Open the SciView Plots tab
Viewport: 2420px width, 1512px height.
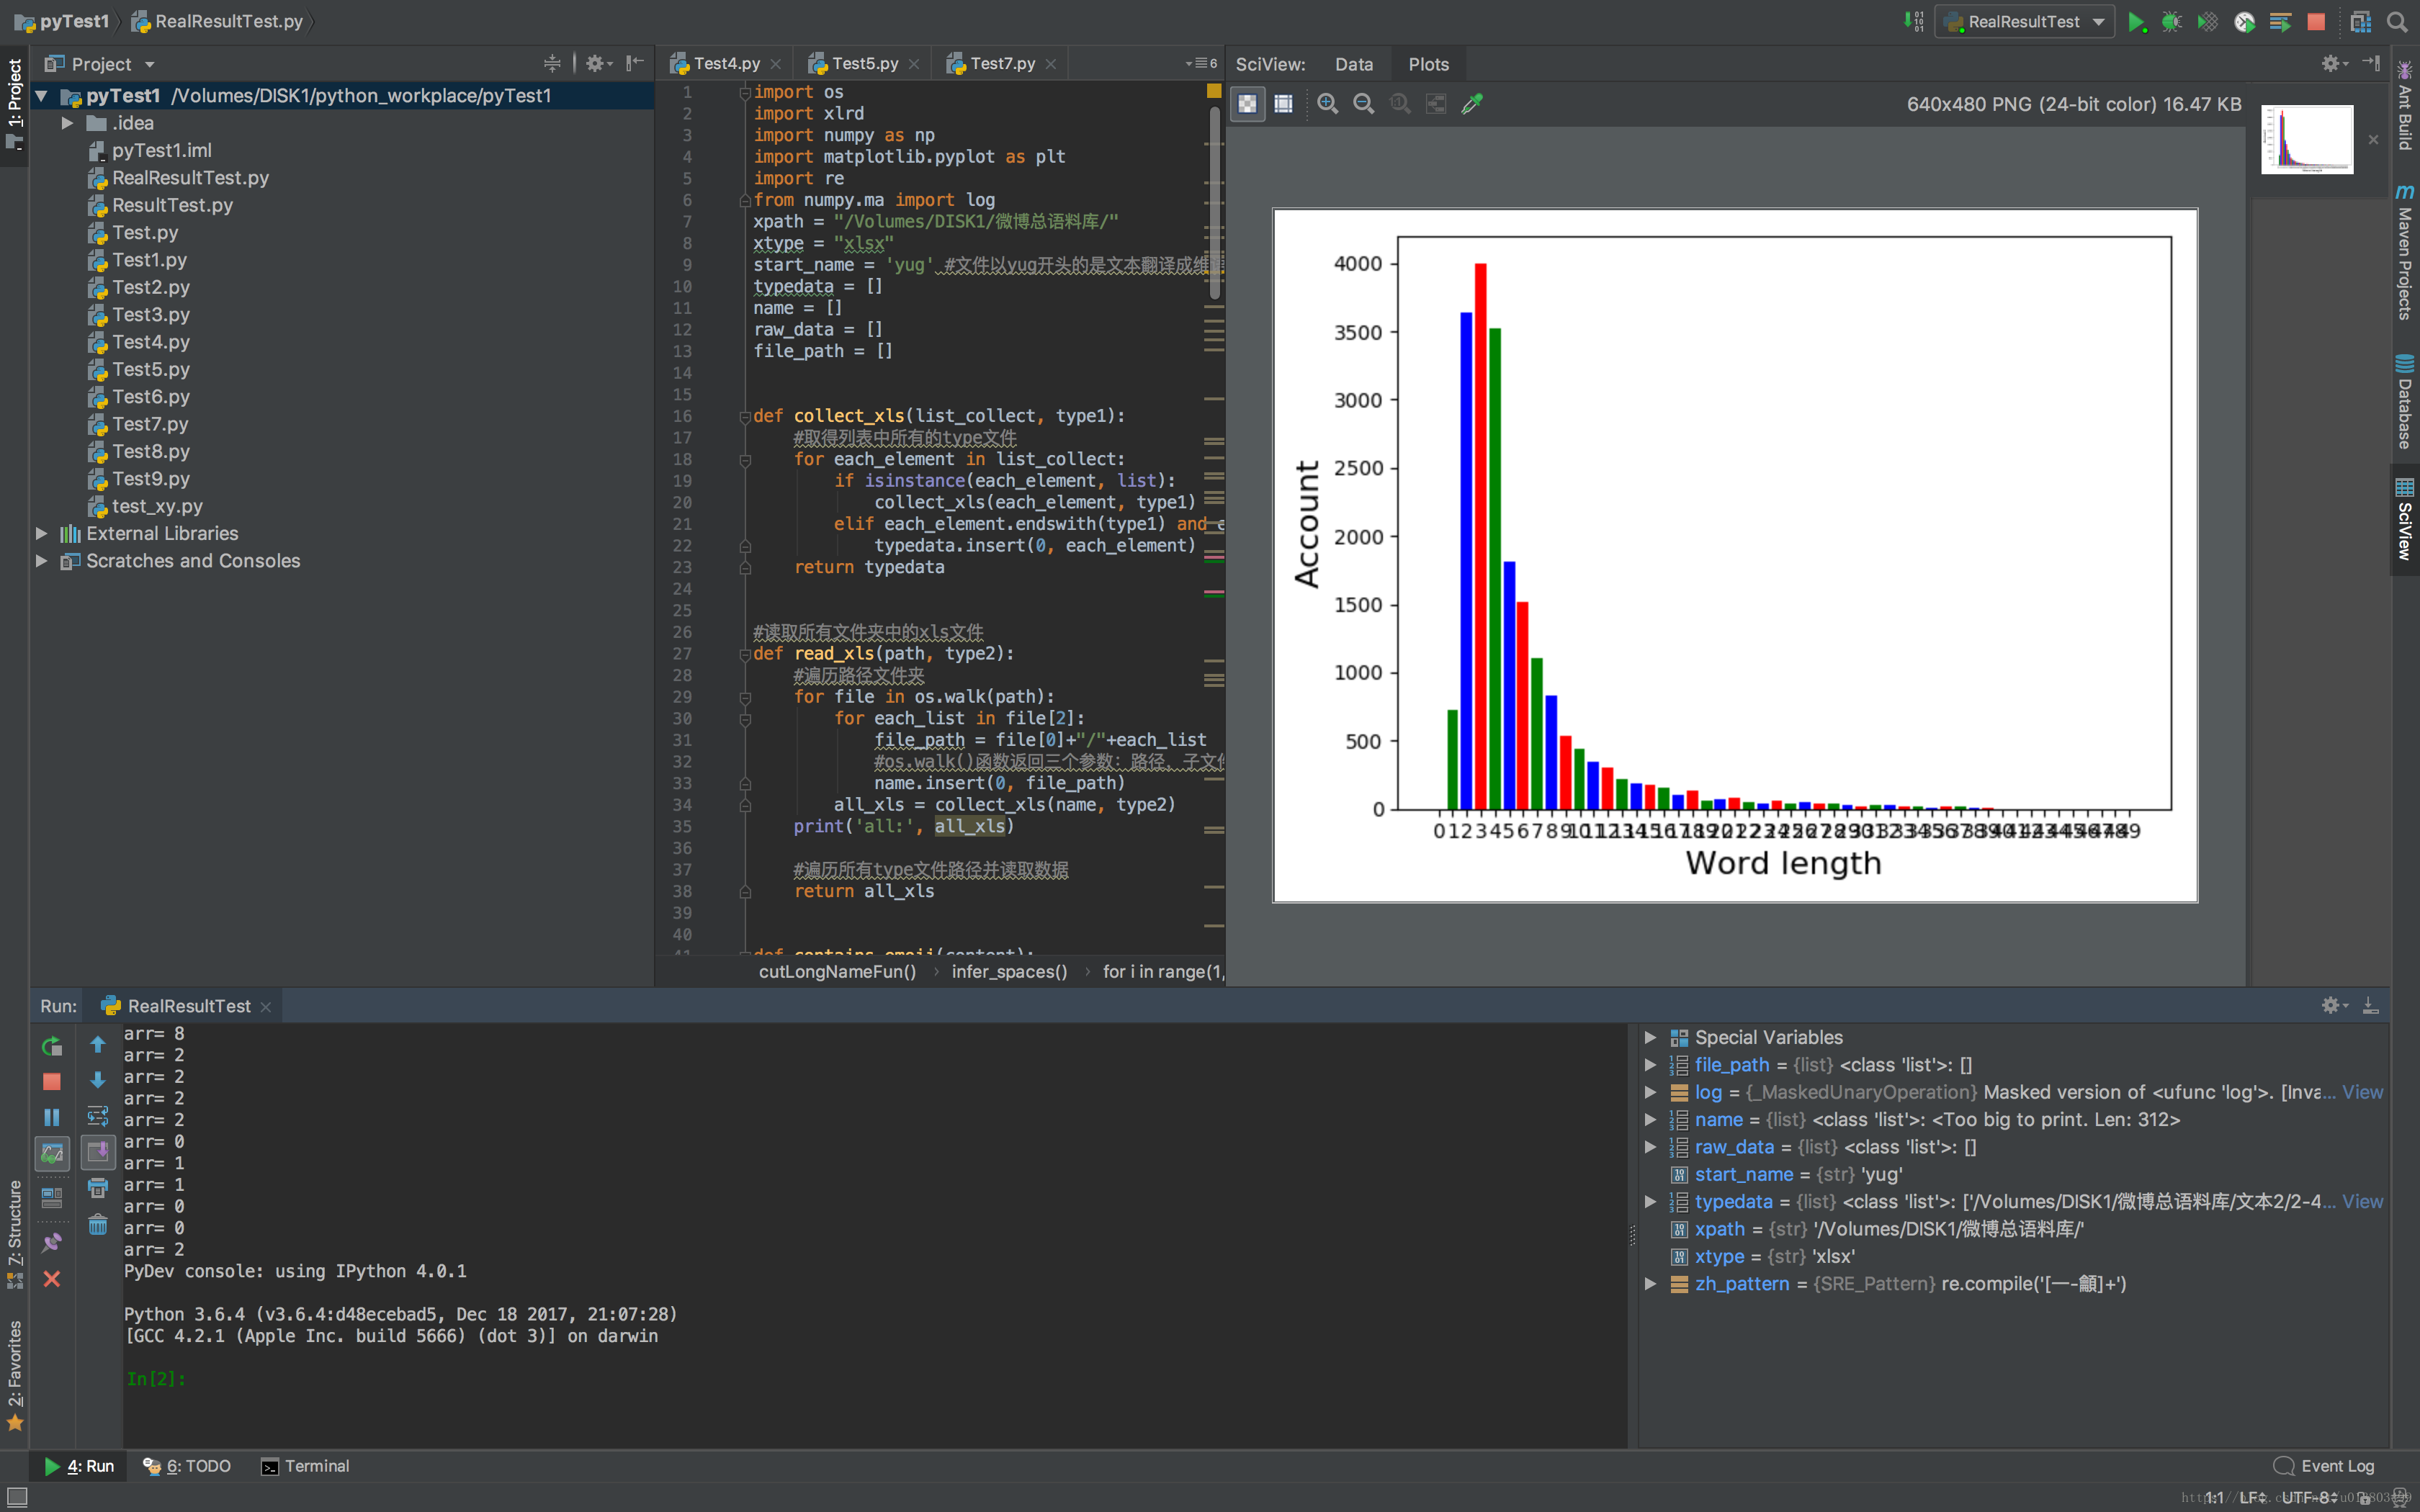point(1428,64)
